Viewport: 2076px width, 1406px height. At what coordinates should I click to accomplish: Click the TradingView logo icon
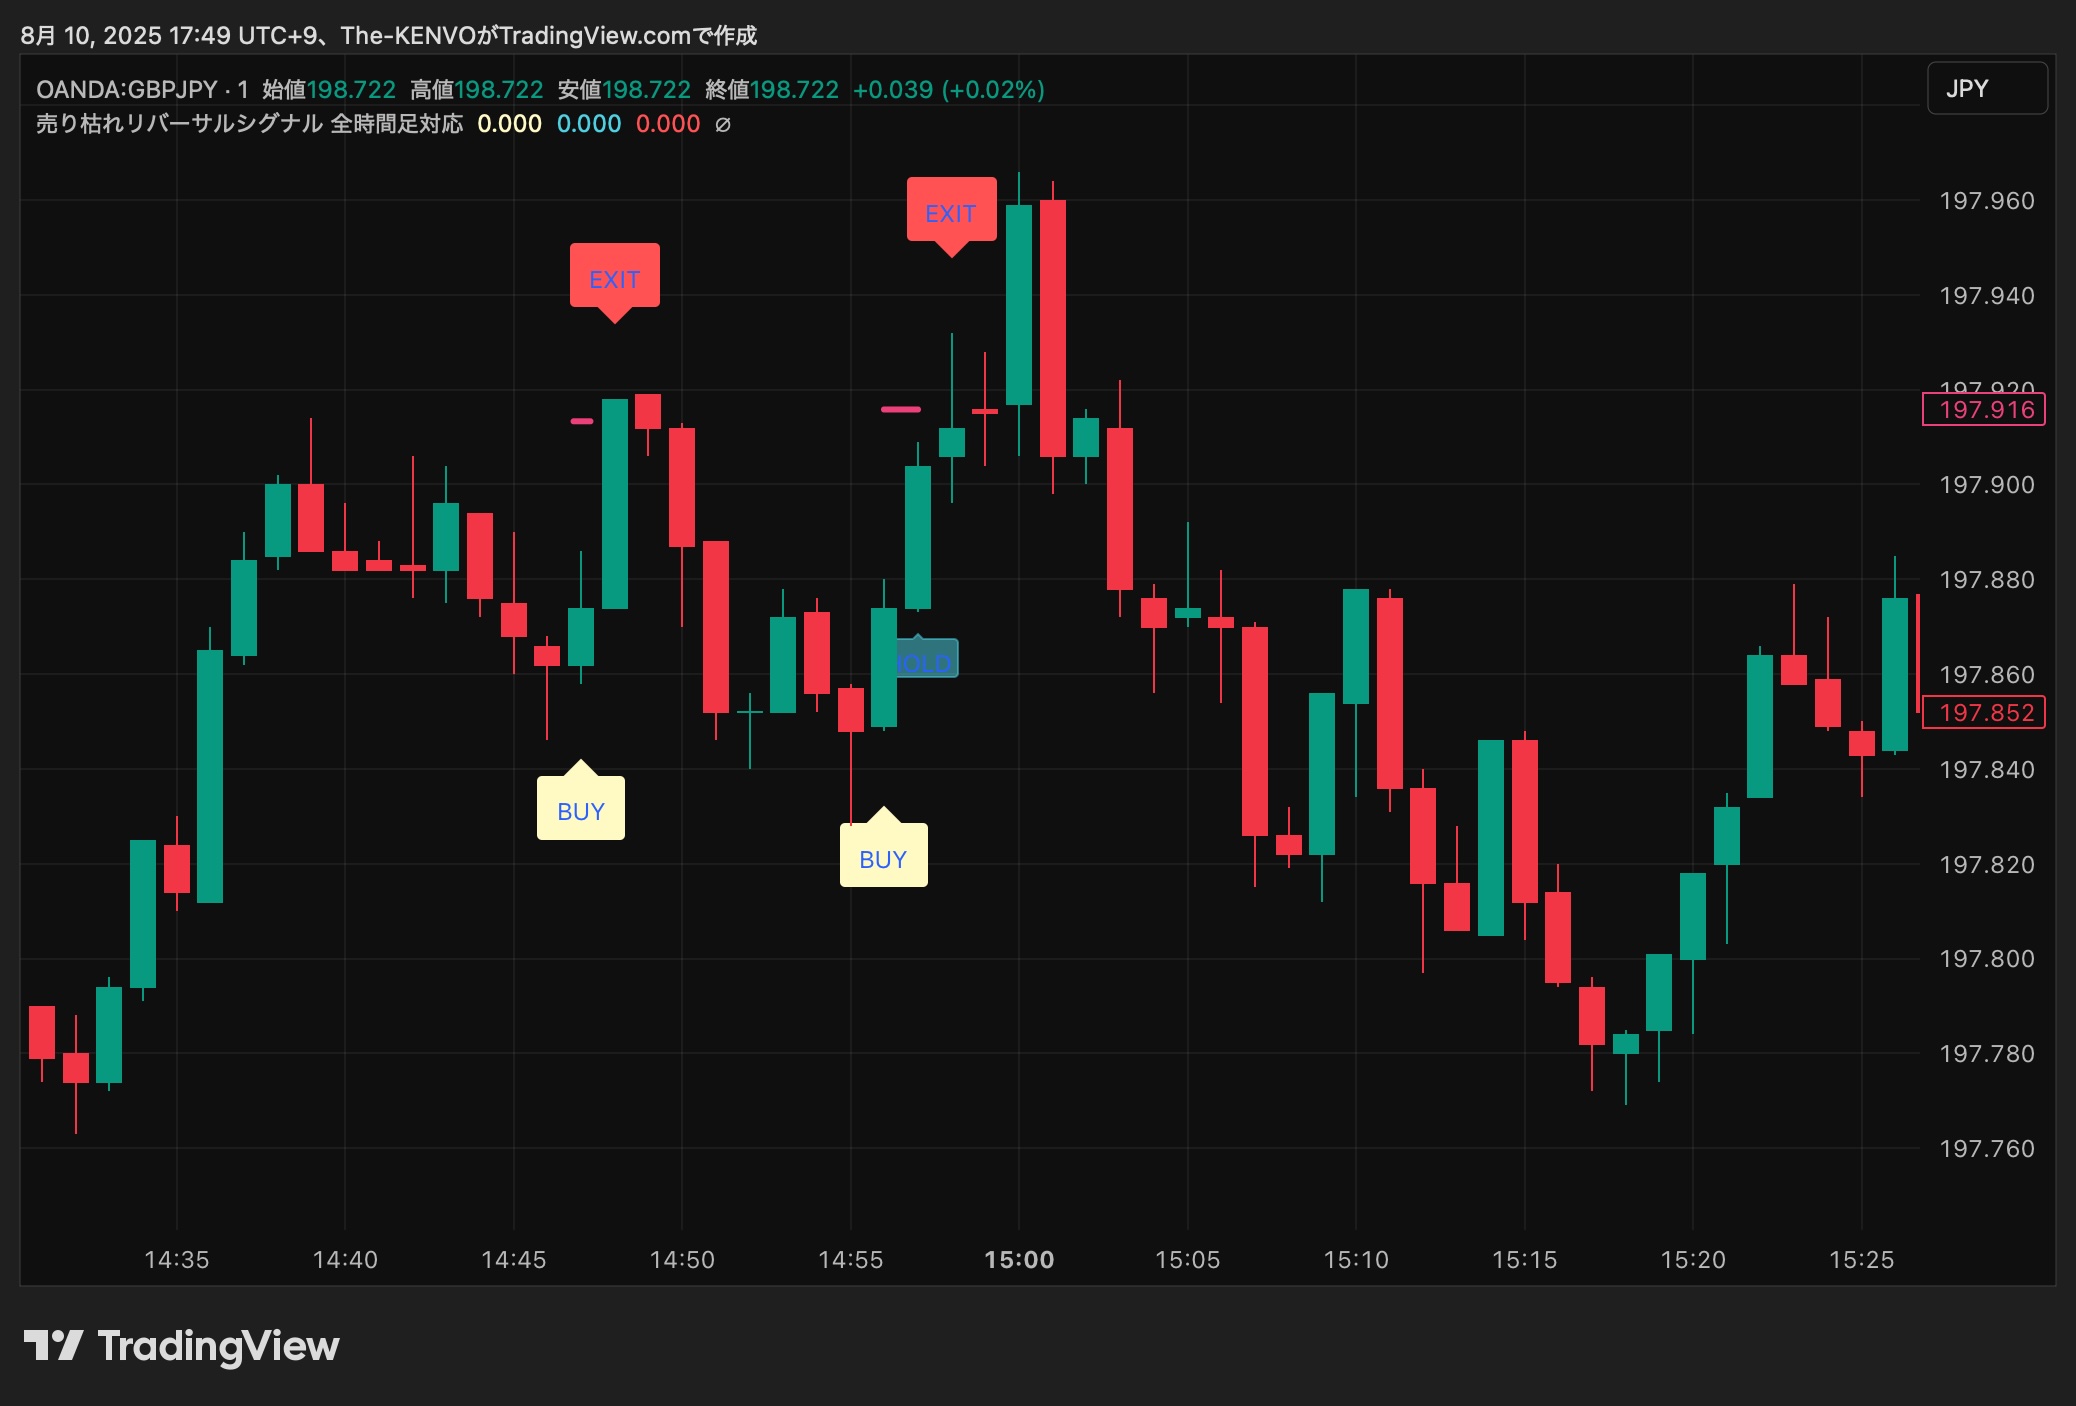tap(52, 1345)
